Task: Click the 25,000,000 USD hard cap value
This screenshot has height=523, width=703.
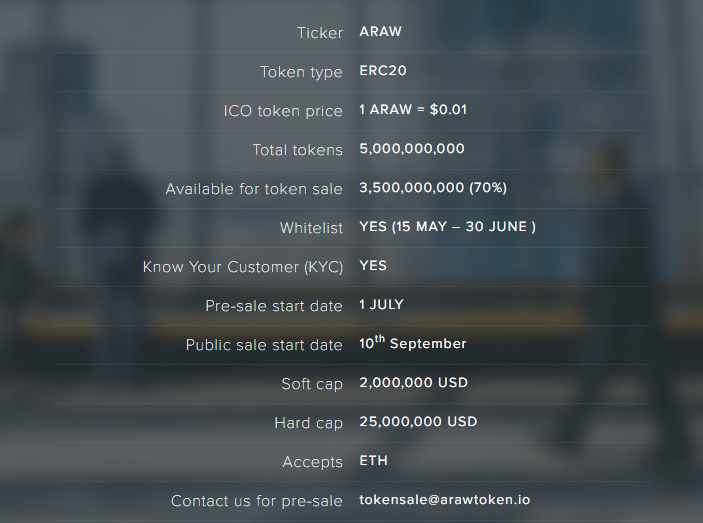Action: (x=418, y=422)
